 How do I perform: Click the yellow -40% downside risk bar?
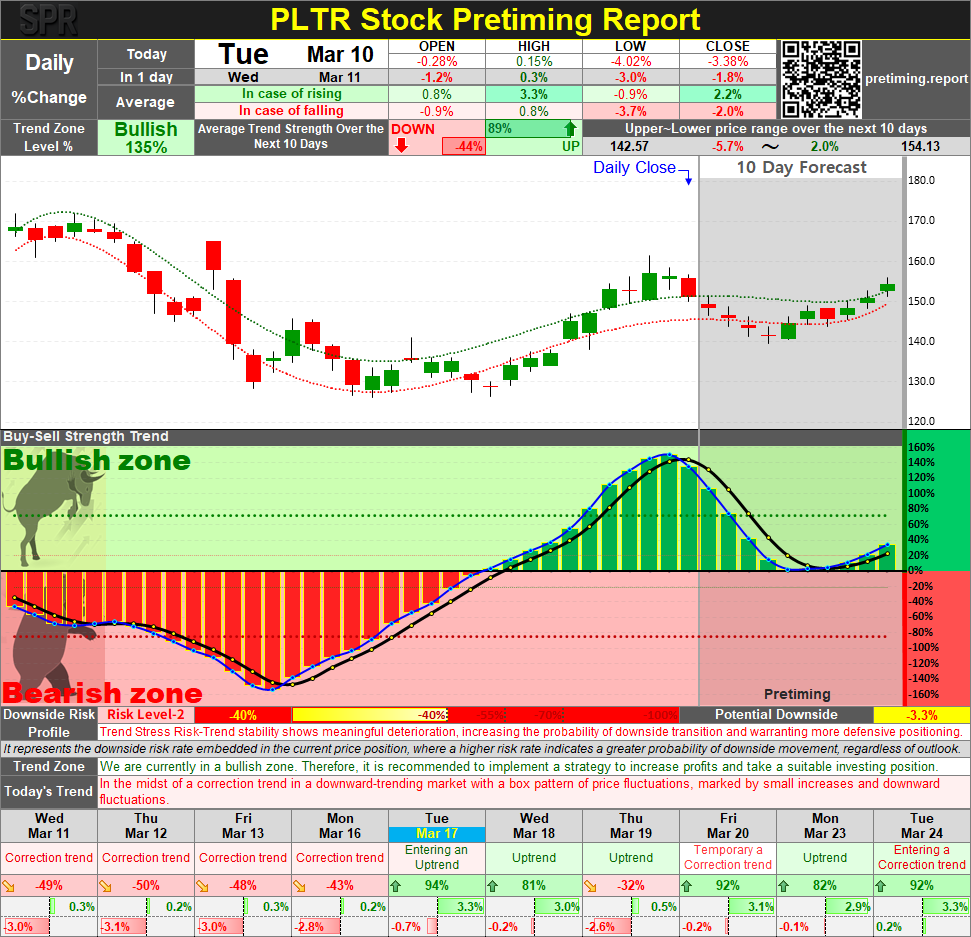(x=370, y=715)
